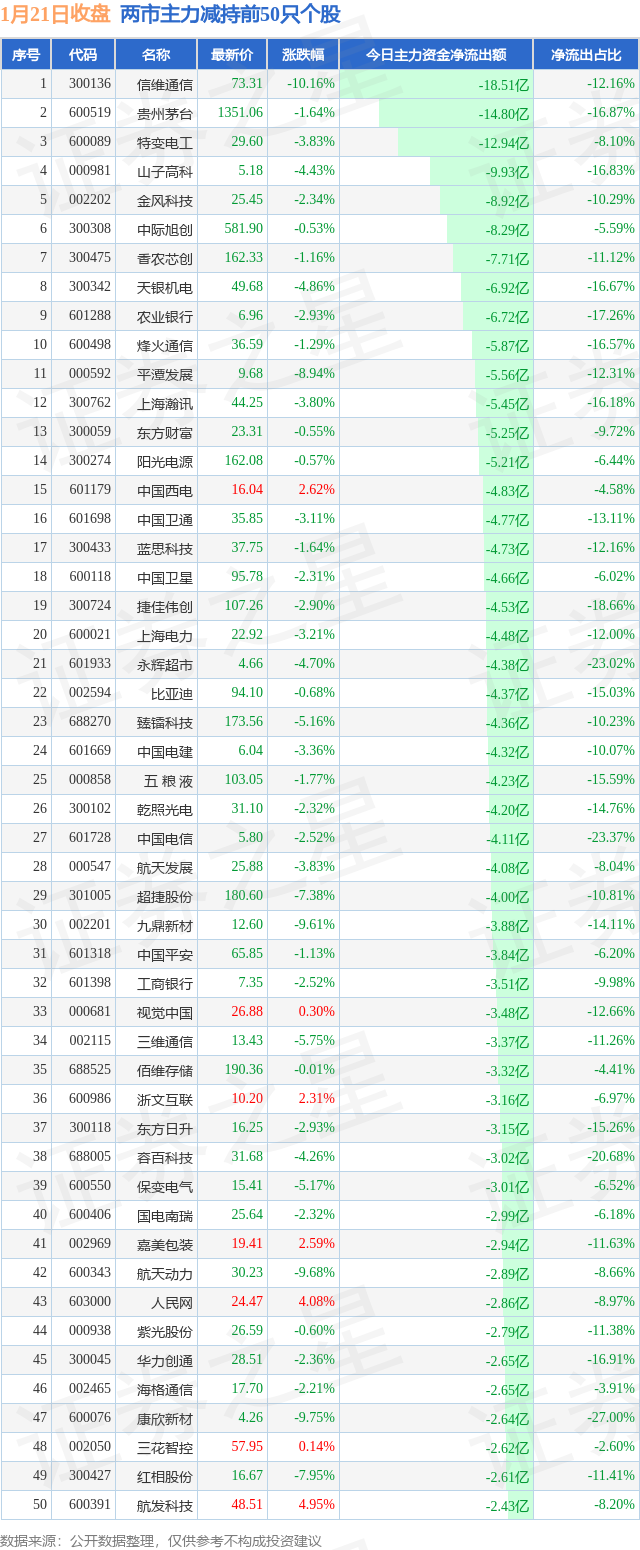Select stock name 三维通信

(x=165, y=1041)
